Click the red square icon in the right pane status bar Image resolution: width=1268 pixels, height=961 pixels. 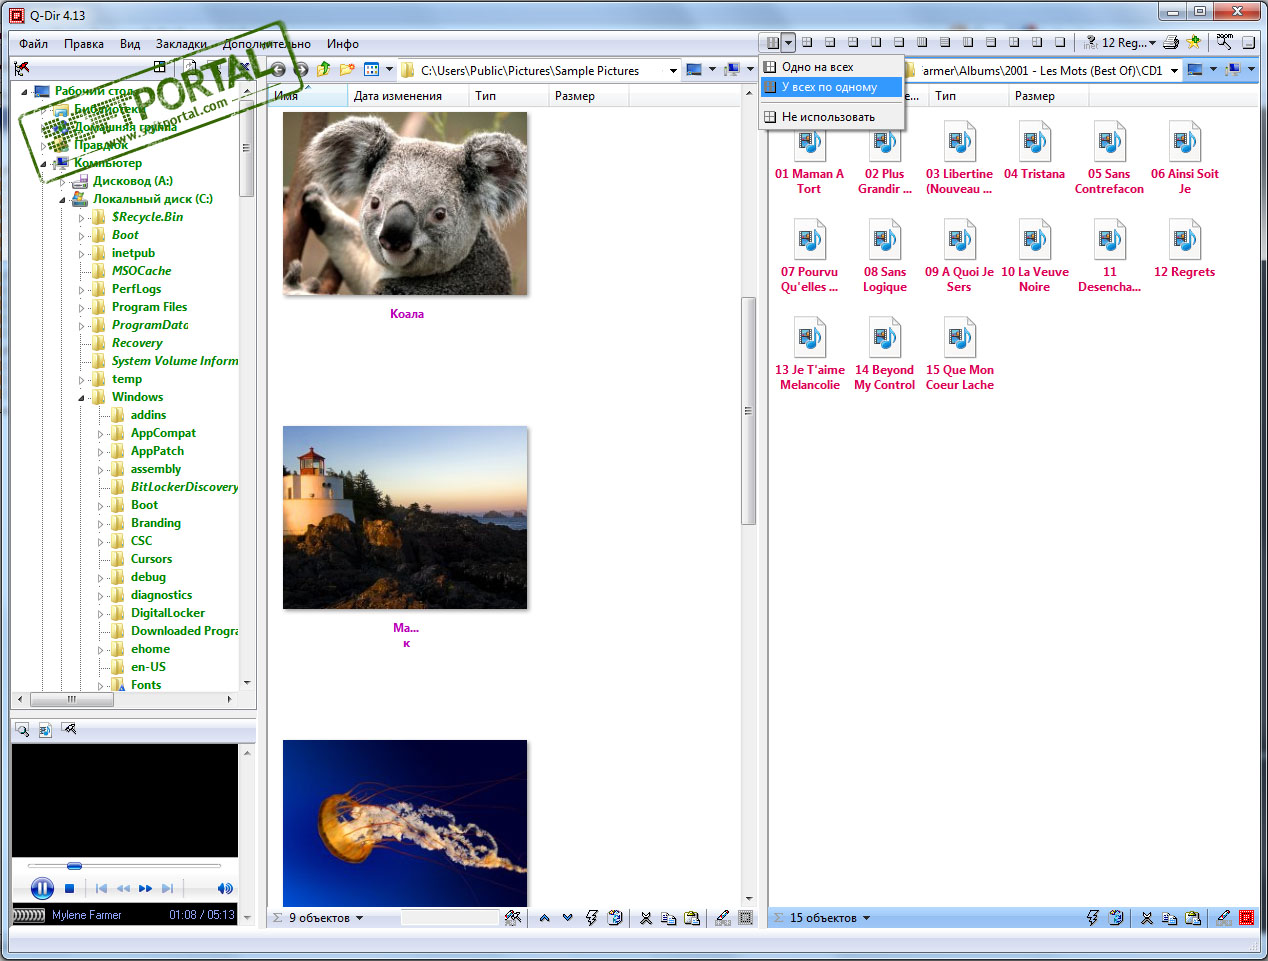[x=1246, y=917]
